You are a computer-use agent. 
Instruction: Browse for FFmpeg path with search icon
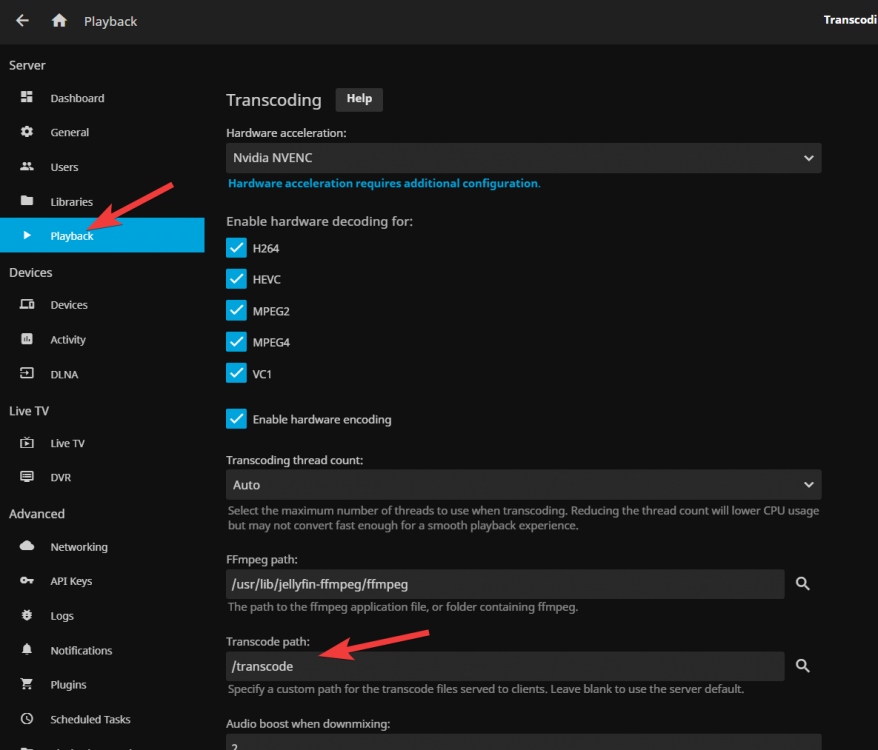tap(802, 584)
